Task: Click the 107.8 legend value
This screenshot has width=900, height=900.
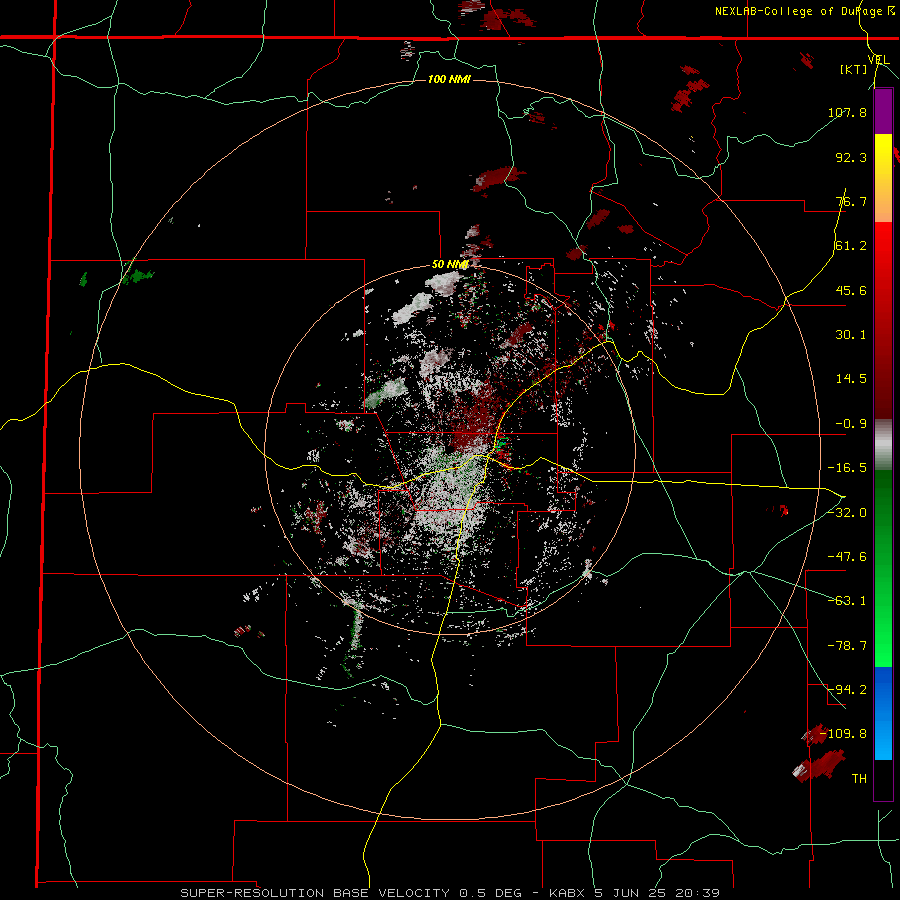Action: 847,112
